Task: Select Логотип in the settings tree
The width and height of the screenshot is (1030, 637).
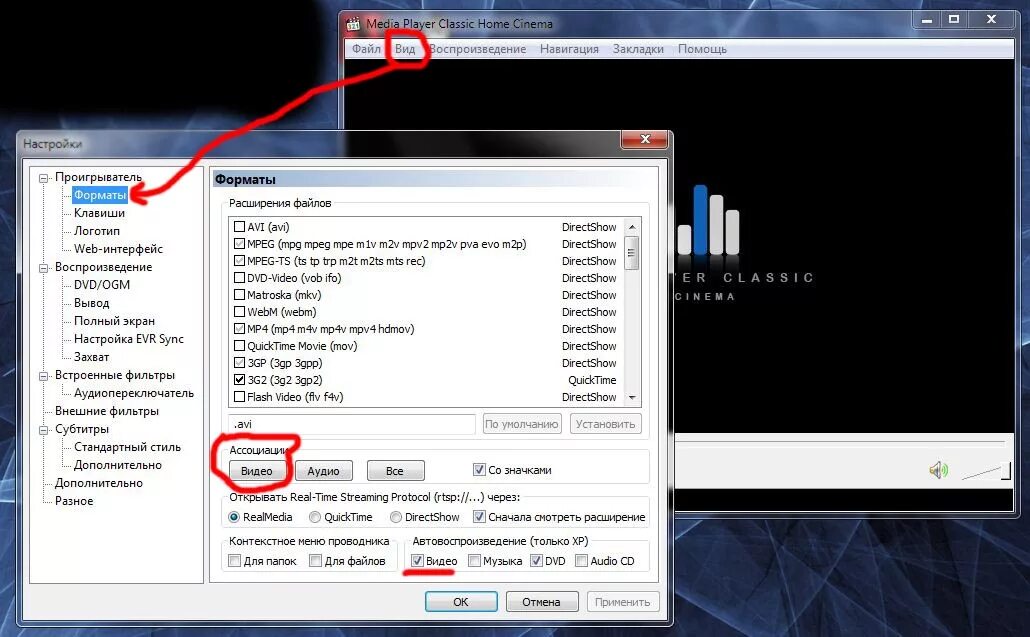Action: pyautogui.click(x=97, y=231)
